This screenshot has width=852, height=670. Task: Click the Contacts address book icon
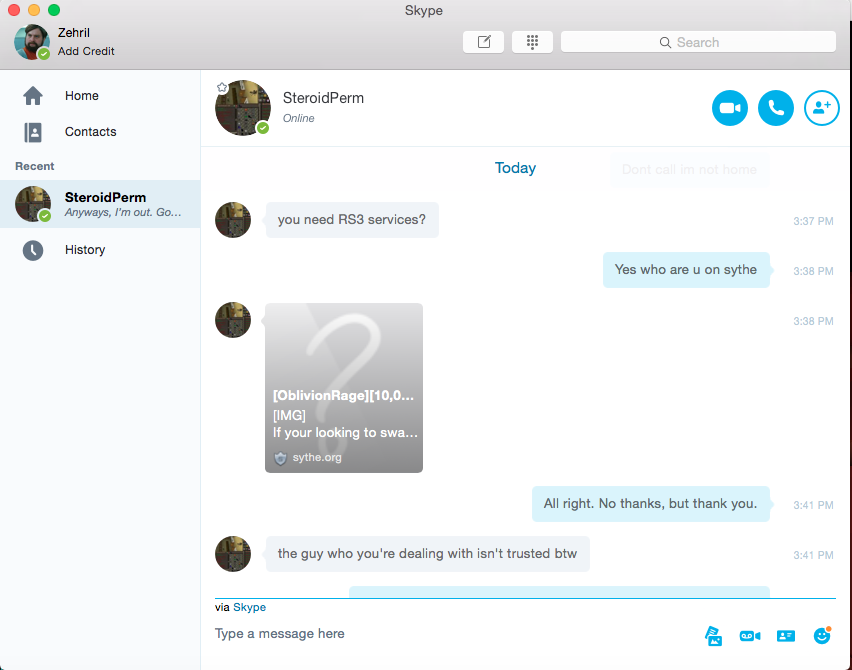33,132
